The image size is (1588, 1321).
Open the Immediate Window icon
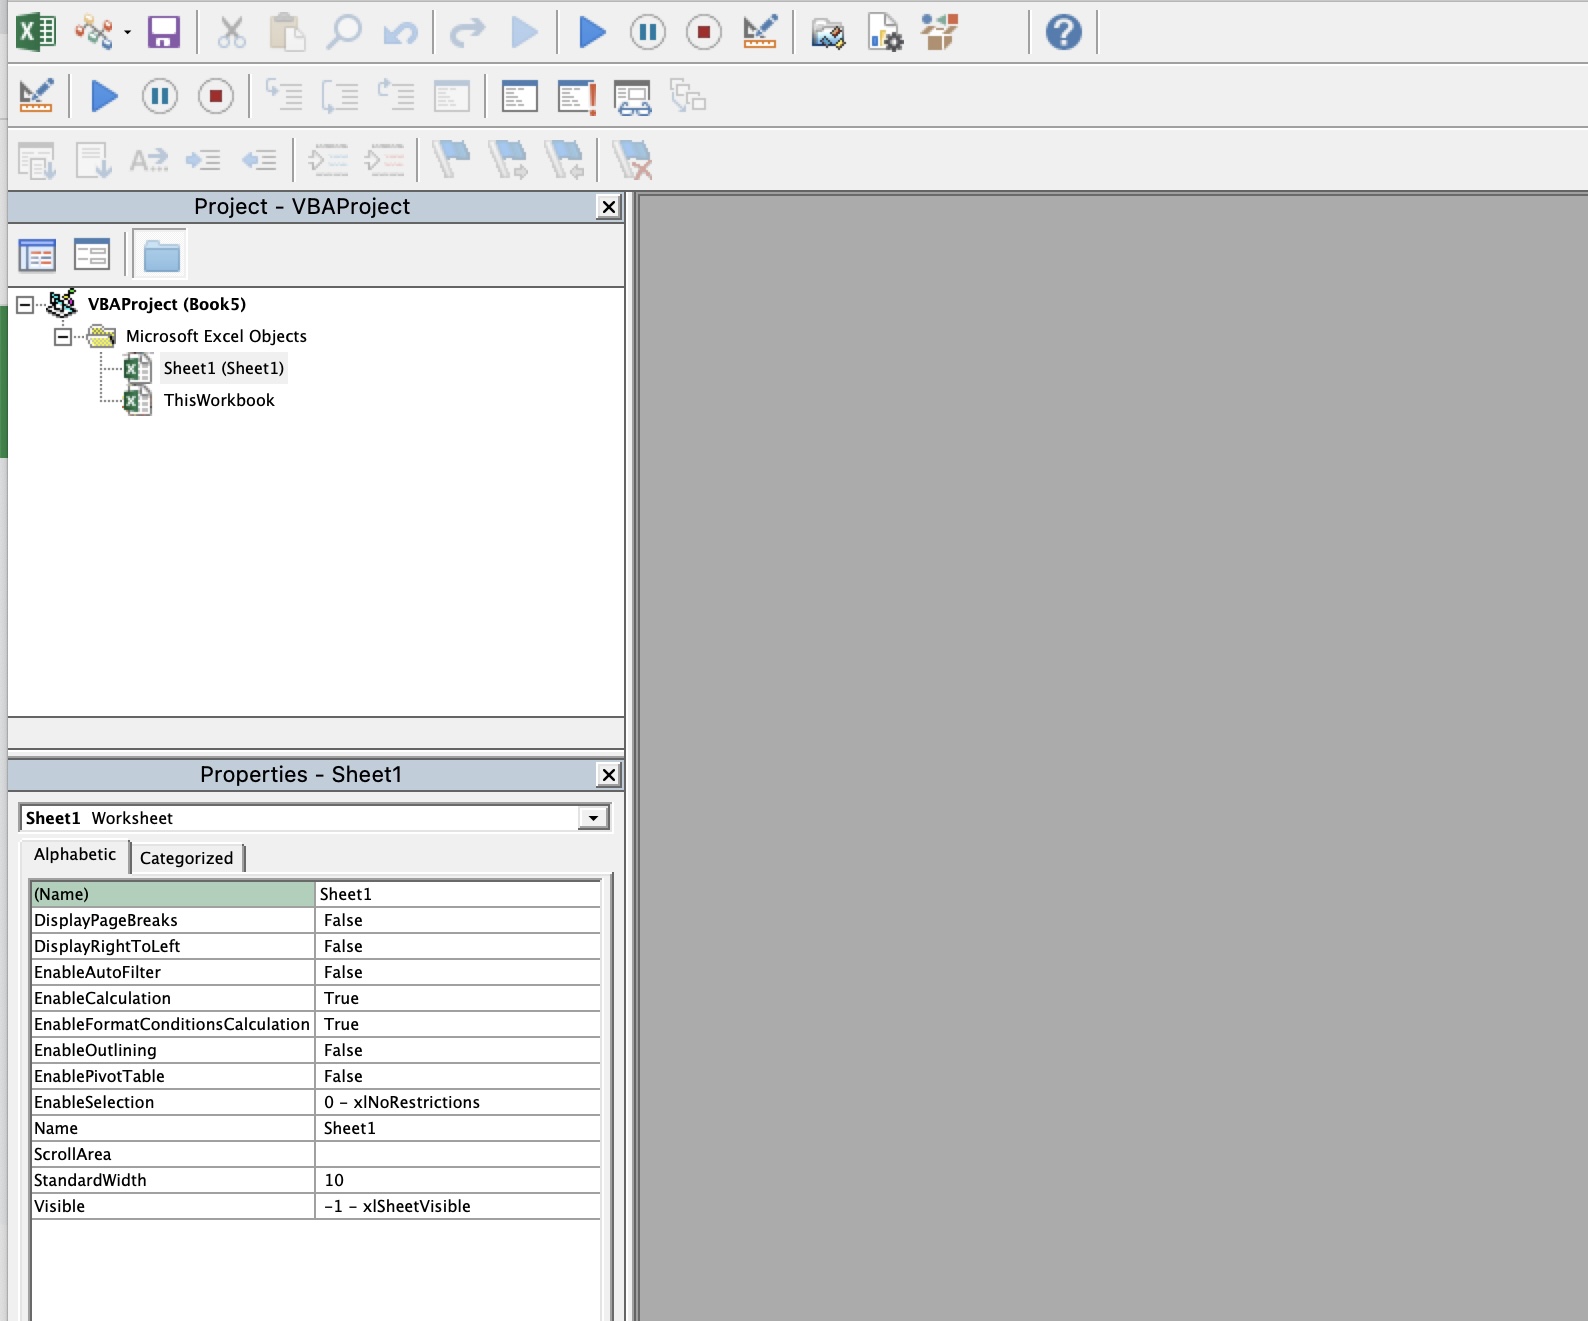[x=520, y=96]
